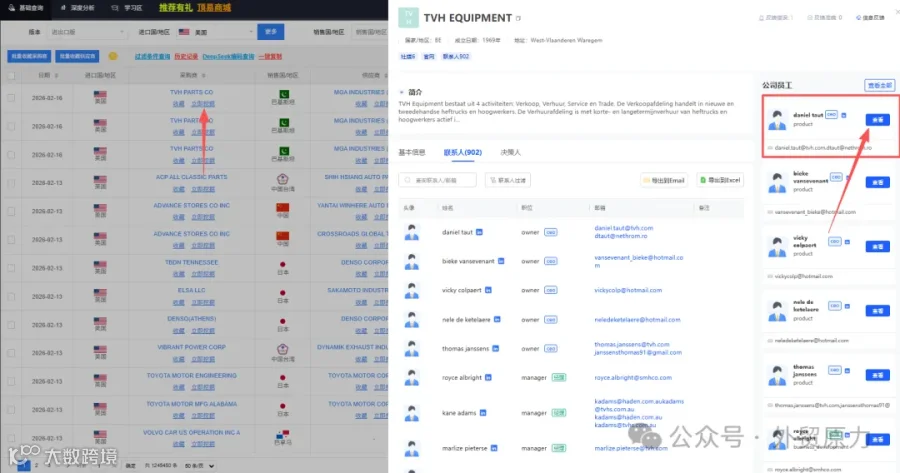Click contact filter button beside search box
The image size is (900, 473).
(508, 180)
